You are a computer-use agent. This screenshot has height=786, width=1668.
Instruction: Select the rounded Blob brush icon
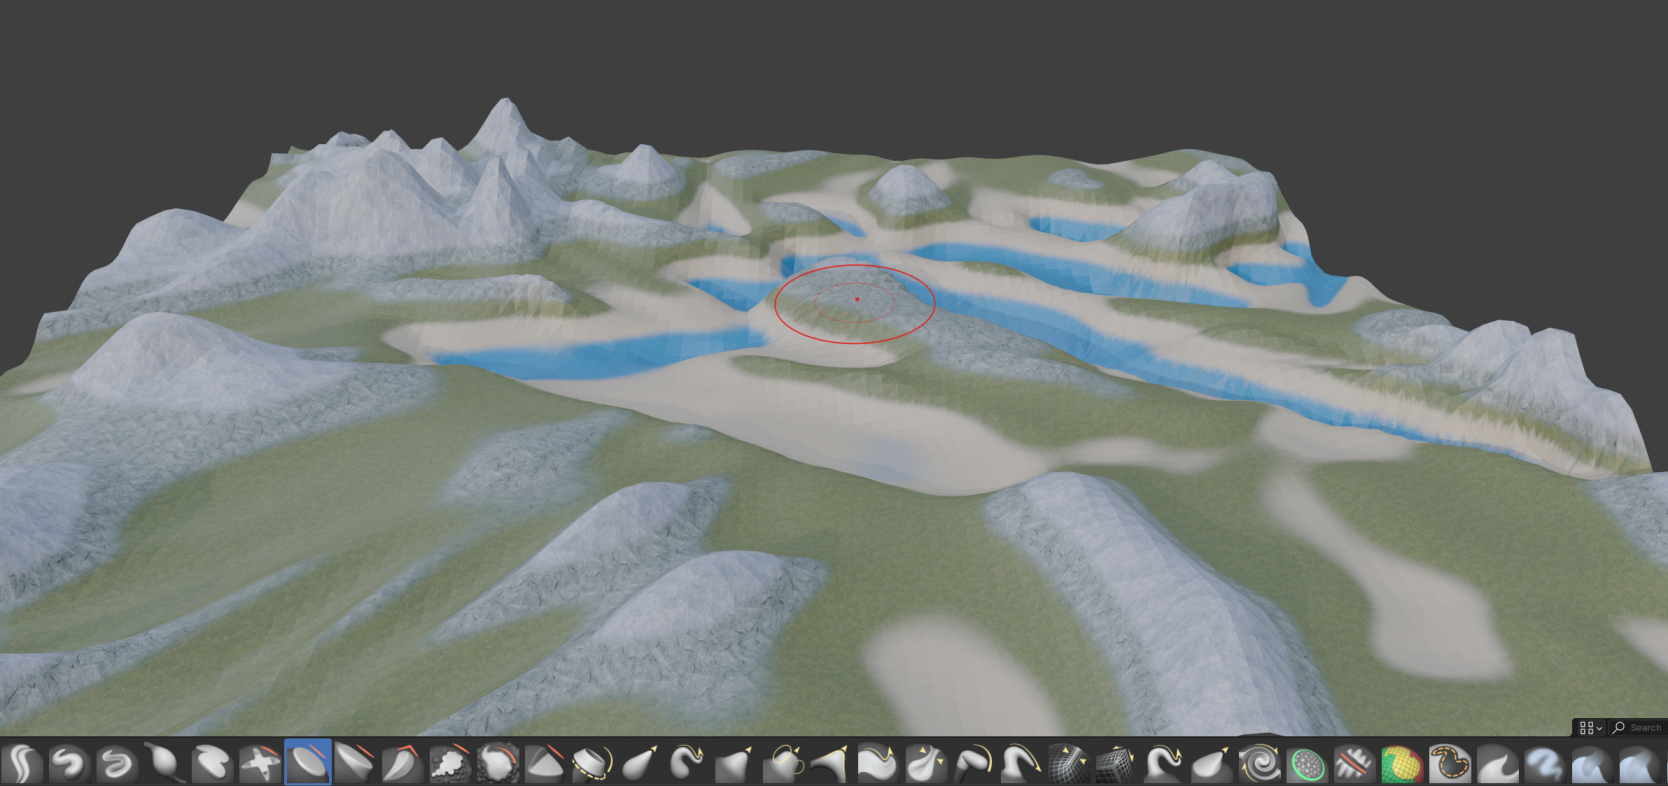pos(212,763)
